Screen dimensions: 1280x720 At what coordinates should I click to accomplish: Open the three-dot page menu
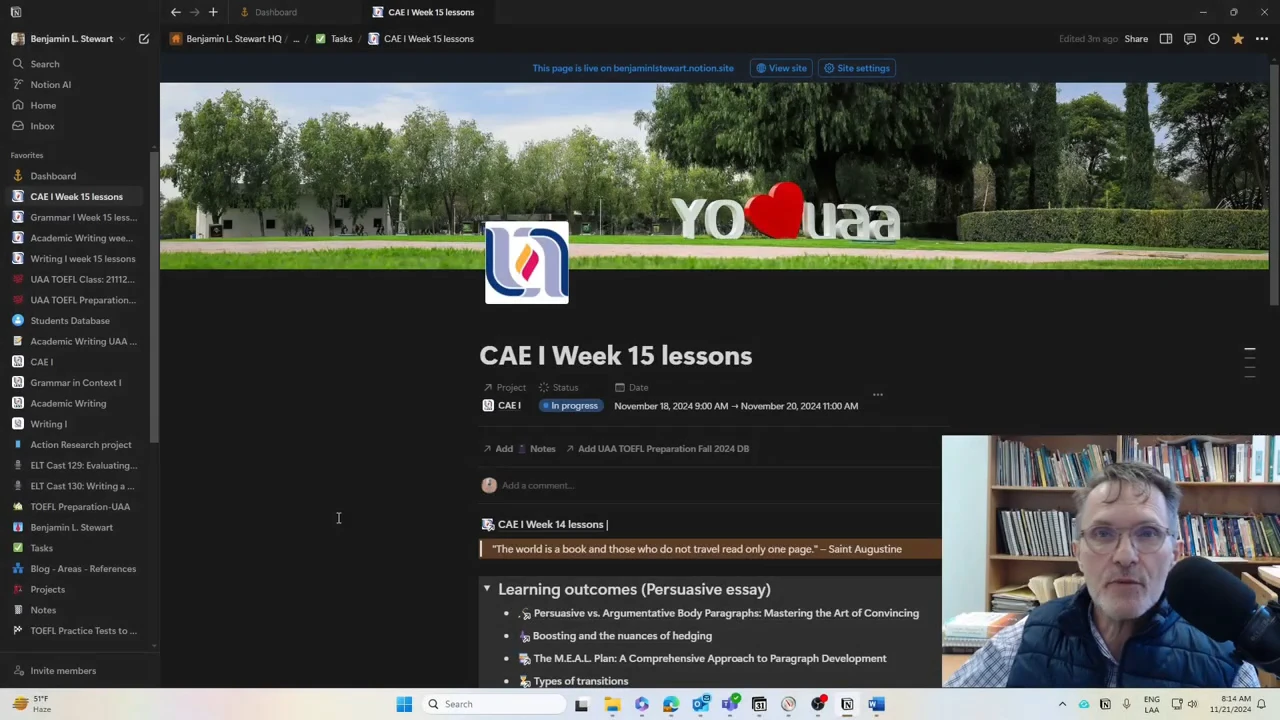click(1262, 39)
